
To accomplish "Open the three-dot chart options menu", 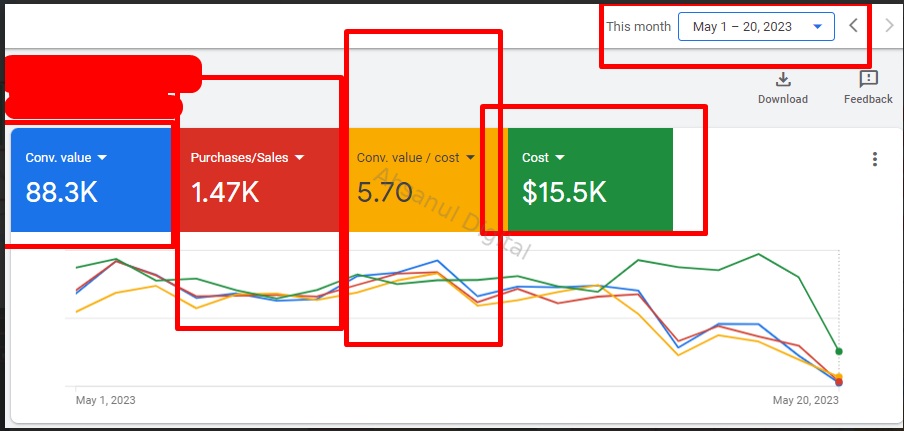I will [875, 159].
